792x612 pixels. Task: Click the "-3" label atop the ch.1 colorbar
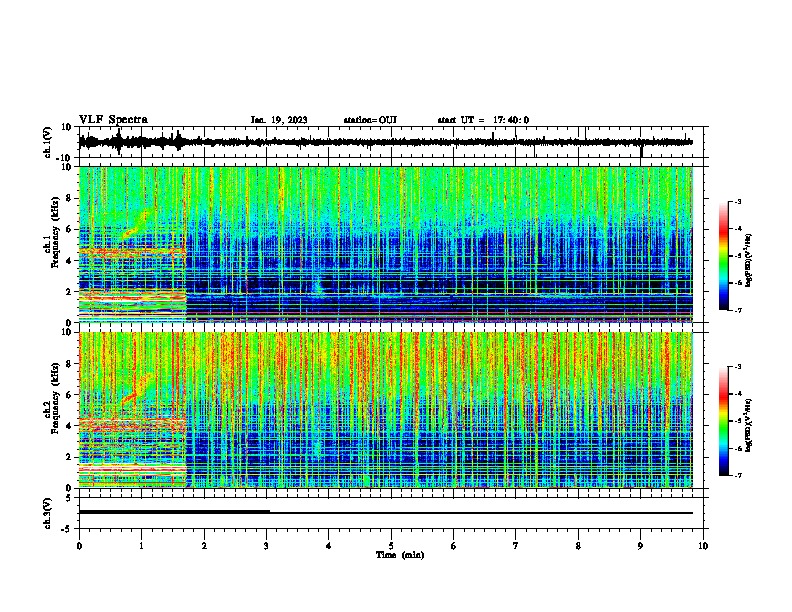pos(737,201)
